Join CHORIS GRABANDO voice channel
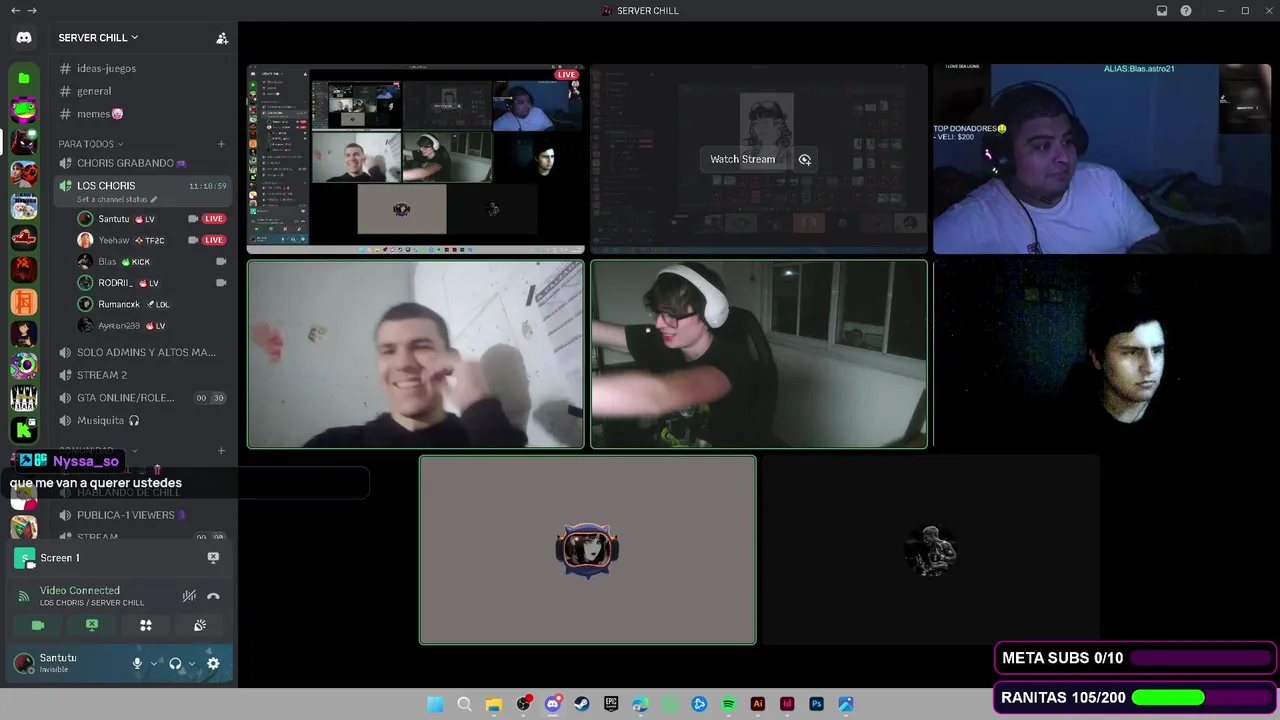 click(x=142, y=163)
